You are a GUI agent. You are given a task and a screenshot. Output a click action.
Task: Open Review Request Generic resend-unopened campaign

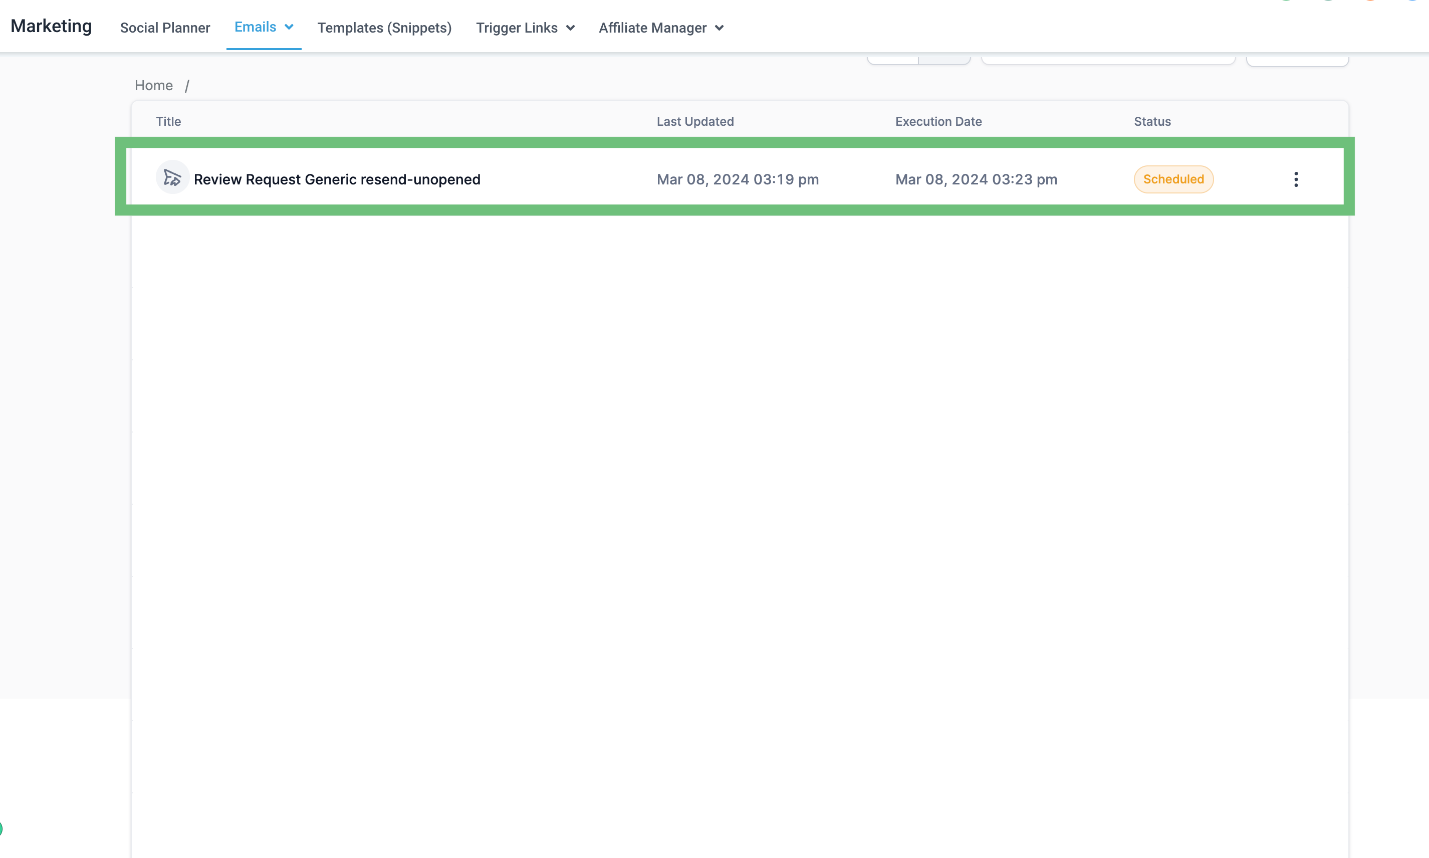337,179
